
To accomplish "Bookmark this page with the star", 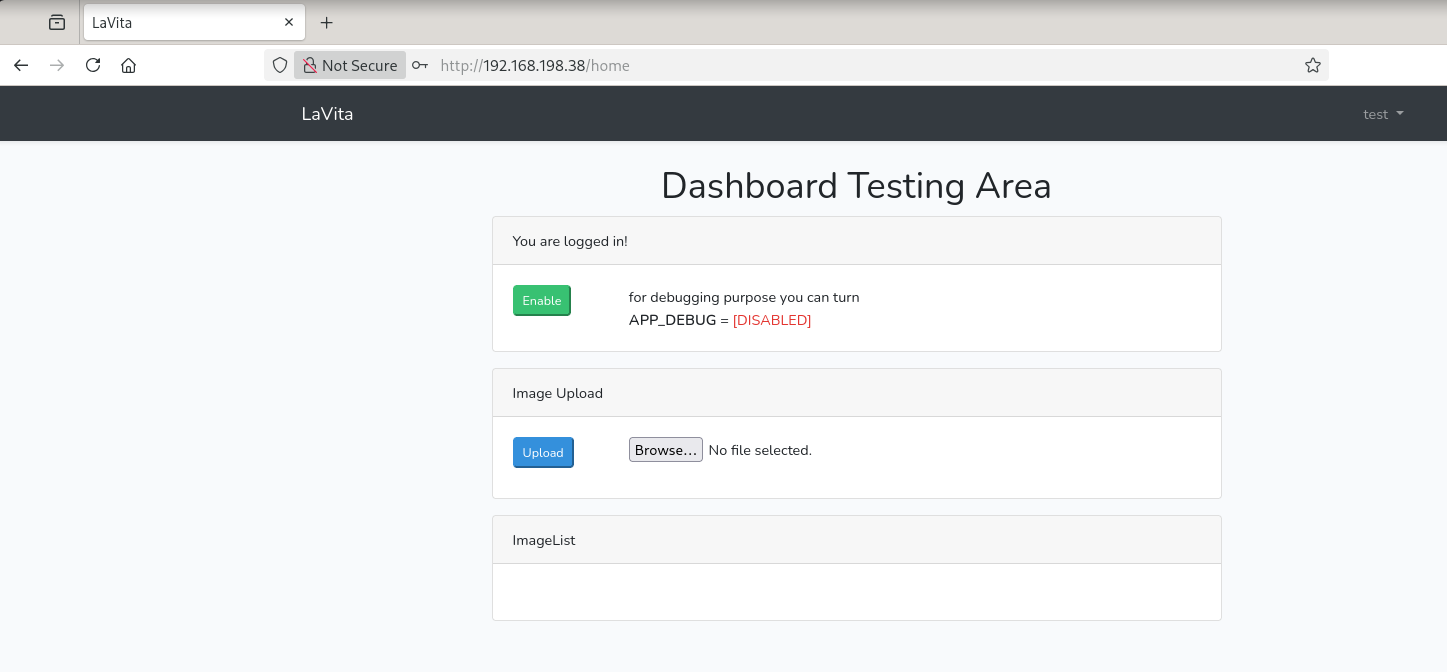I will [x=1313, y=65].
